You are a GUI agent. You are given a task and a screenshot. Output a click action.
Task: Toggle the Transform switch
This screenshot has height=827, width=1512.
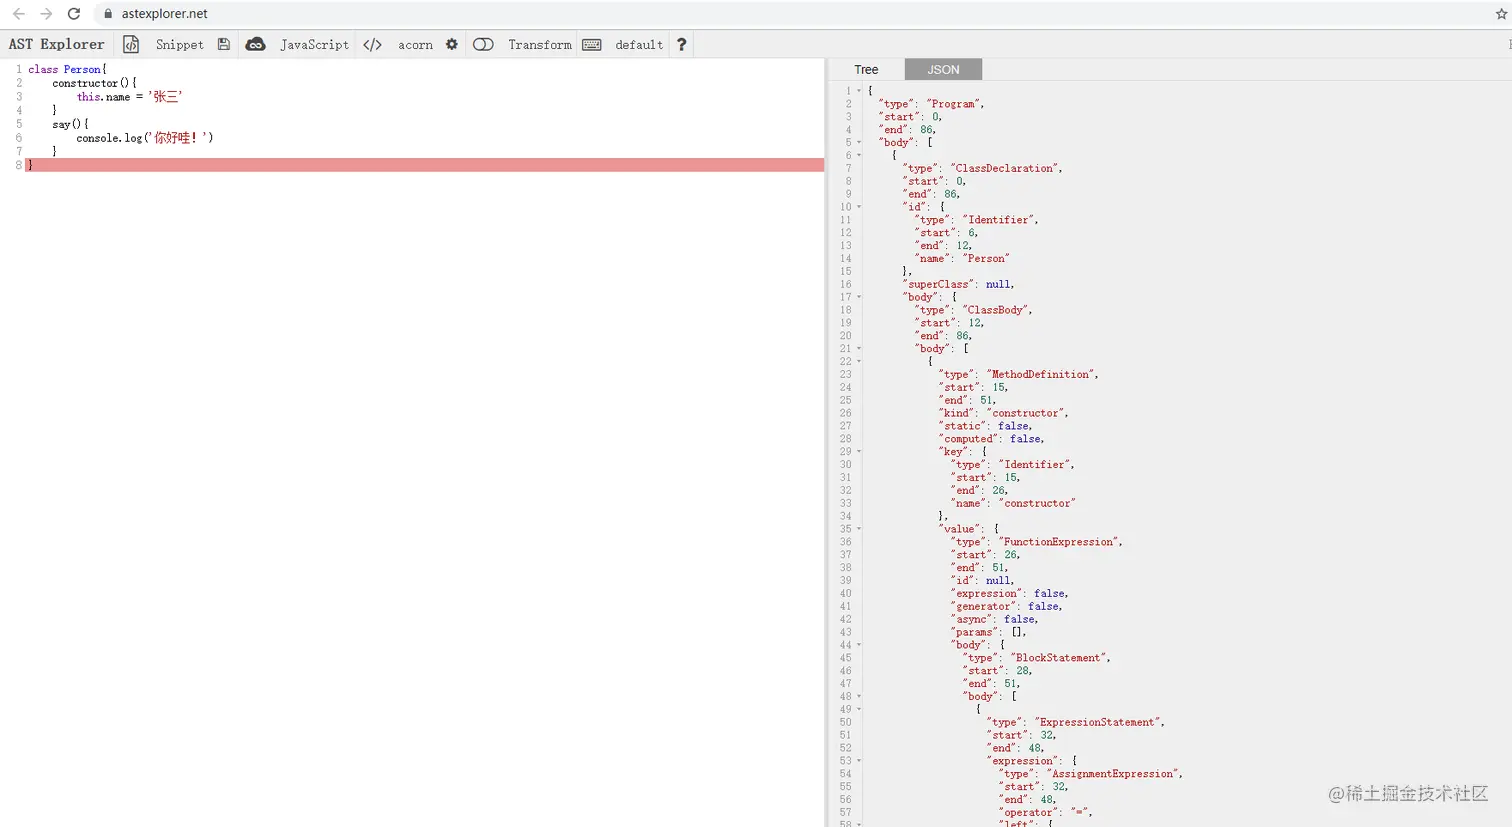tap(483, 44)
